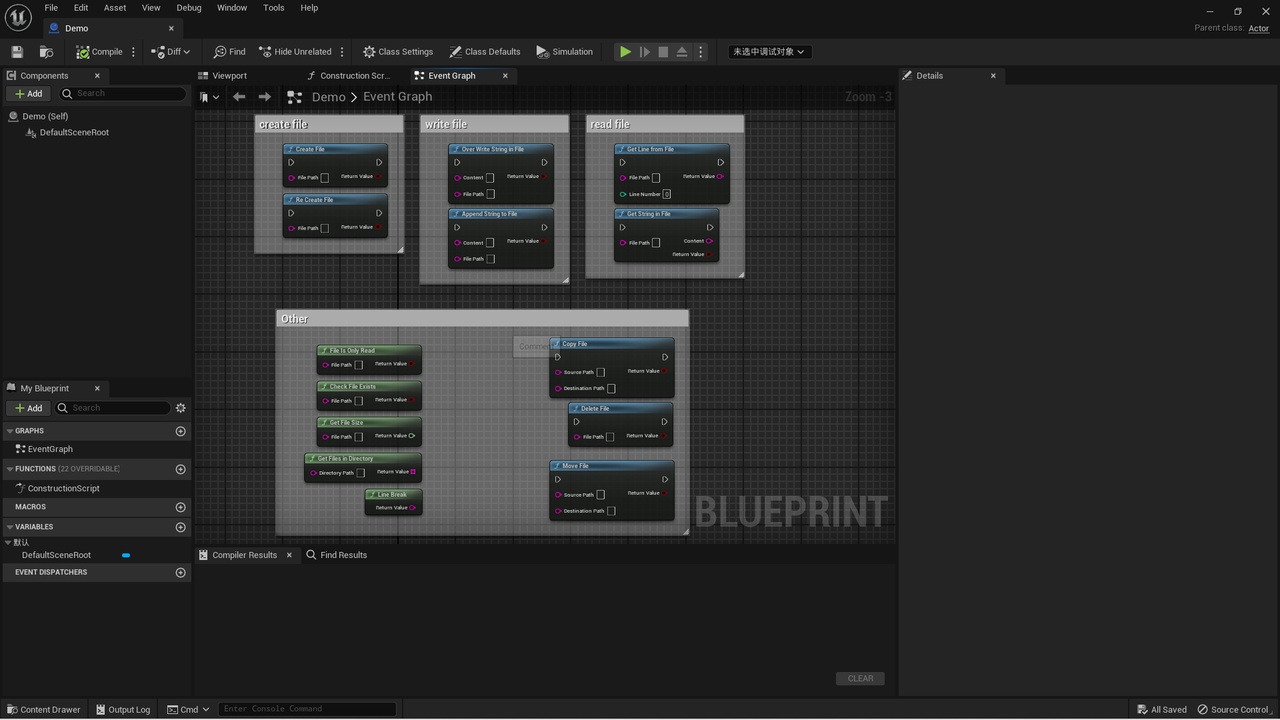The height and width of the screenshot is (720, 1280).
Task: Select the Create File node
Action: pyautogui.click(x=335, y=165)
